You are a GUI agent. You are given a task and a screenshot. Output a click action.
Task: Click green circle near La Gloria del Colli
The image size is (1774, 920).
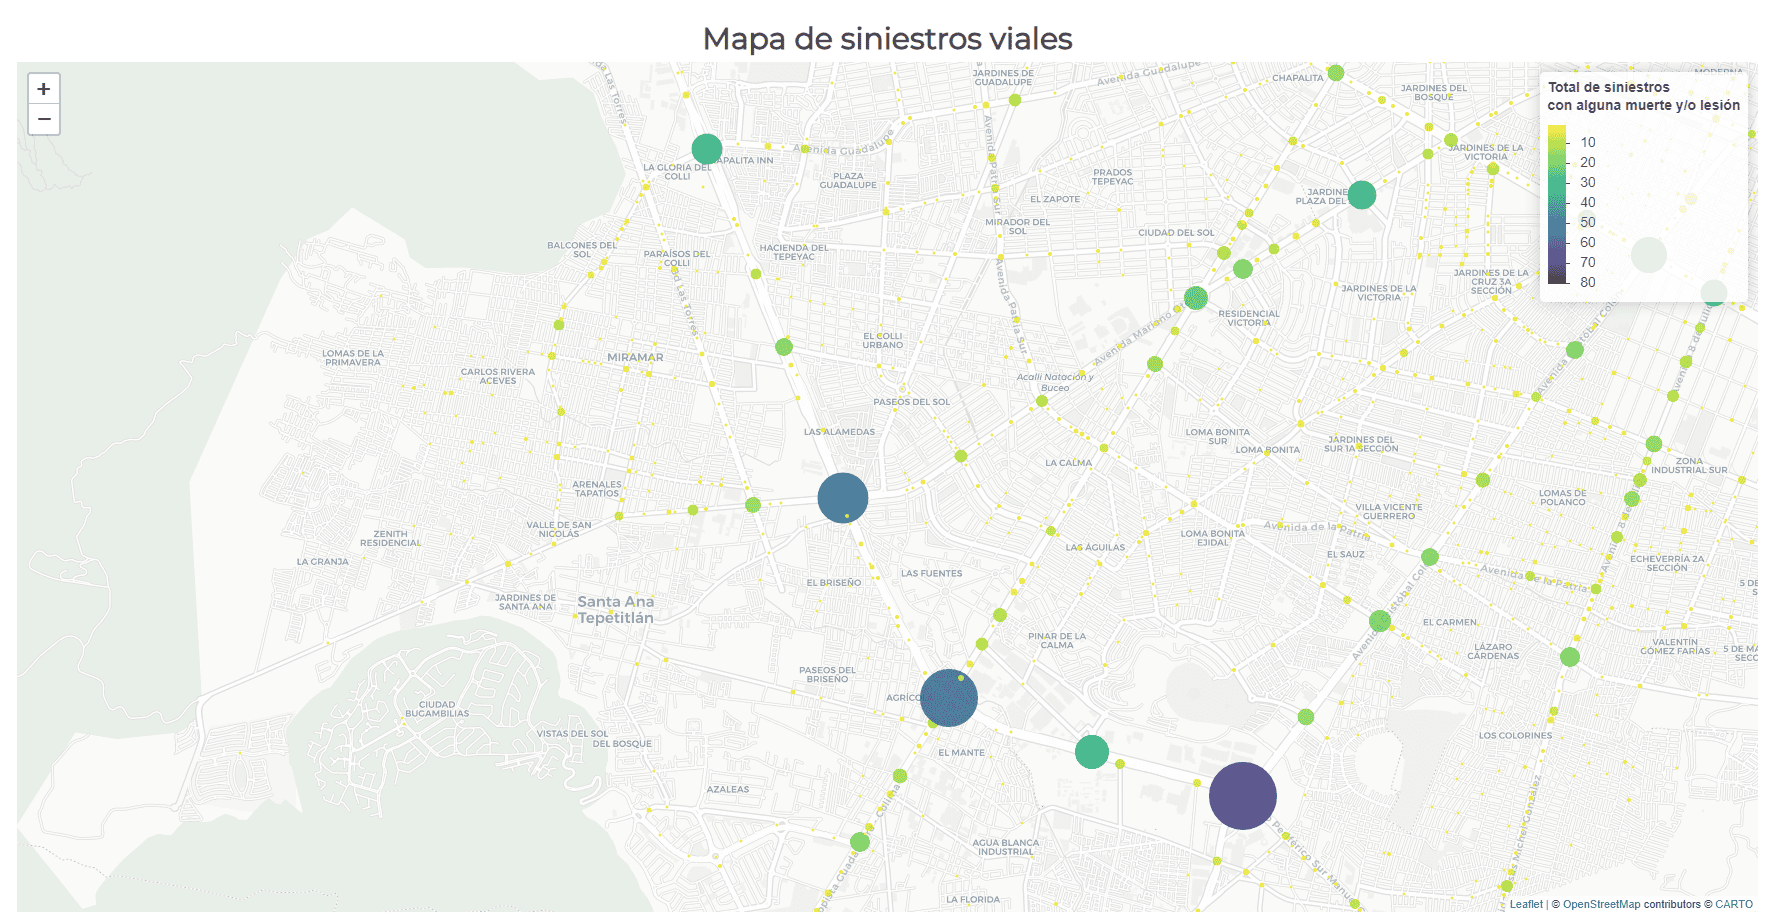click(x=707, y=149)
